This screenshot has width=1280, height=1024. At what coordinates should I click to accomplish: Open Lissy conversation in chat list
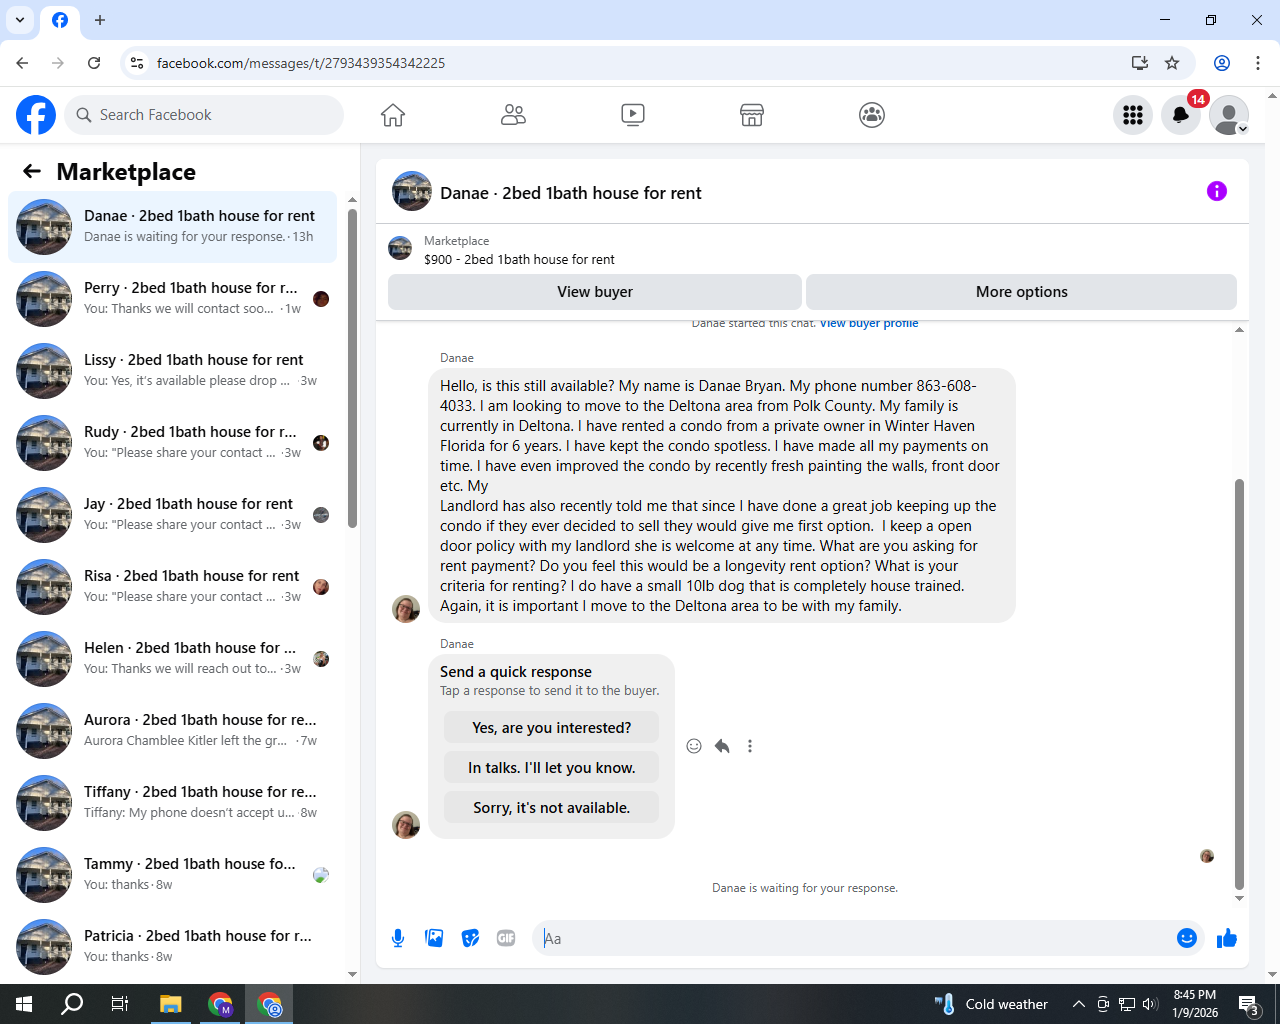point(172,371)
